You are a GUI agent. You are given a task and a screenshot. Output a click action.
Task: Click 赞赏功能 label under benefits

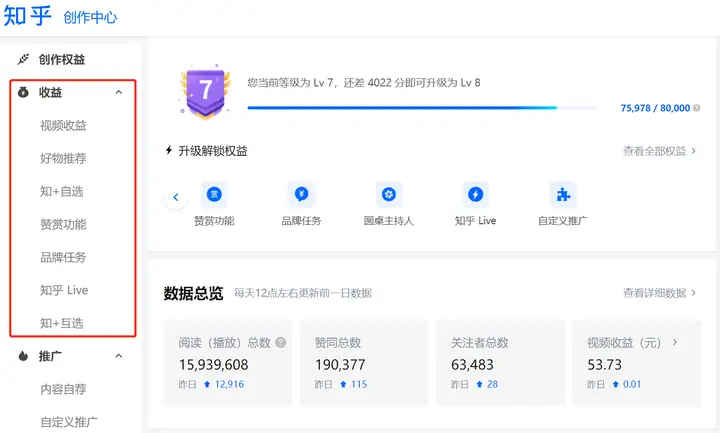[214, 221]
